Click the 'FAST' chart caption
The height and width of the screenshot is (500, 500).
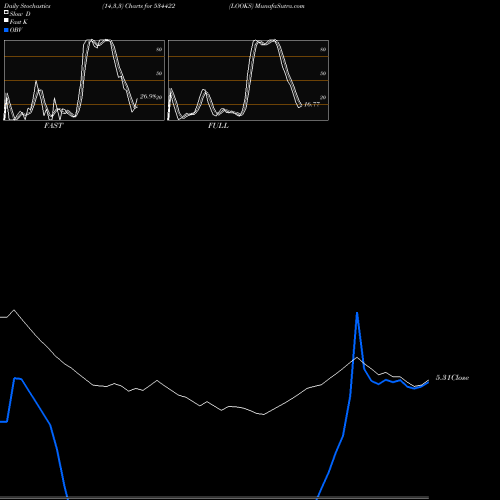tap(53, 126)
